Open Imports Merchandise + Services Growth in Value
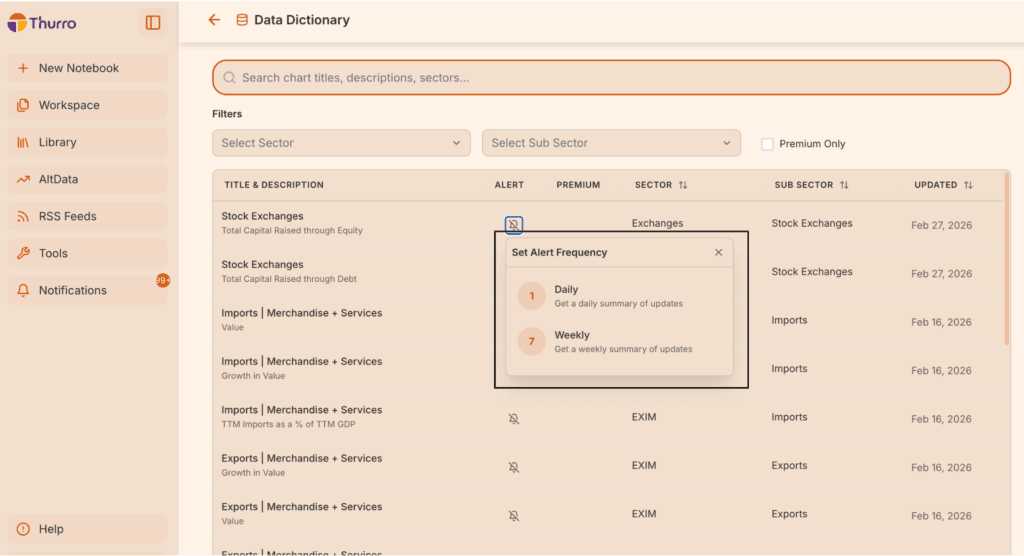Viewport: 1024px width, 556px height. click(x=302, y=368)
